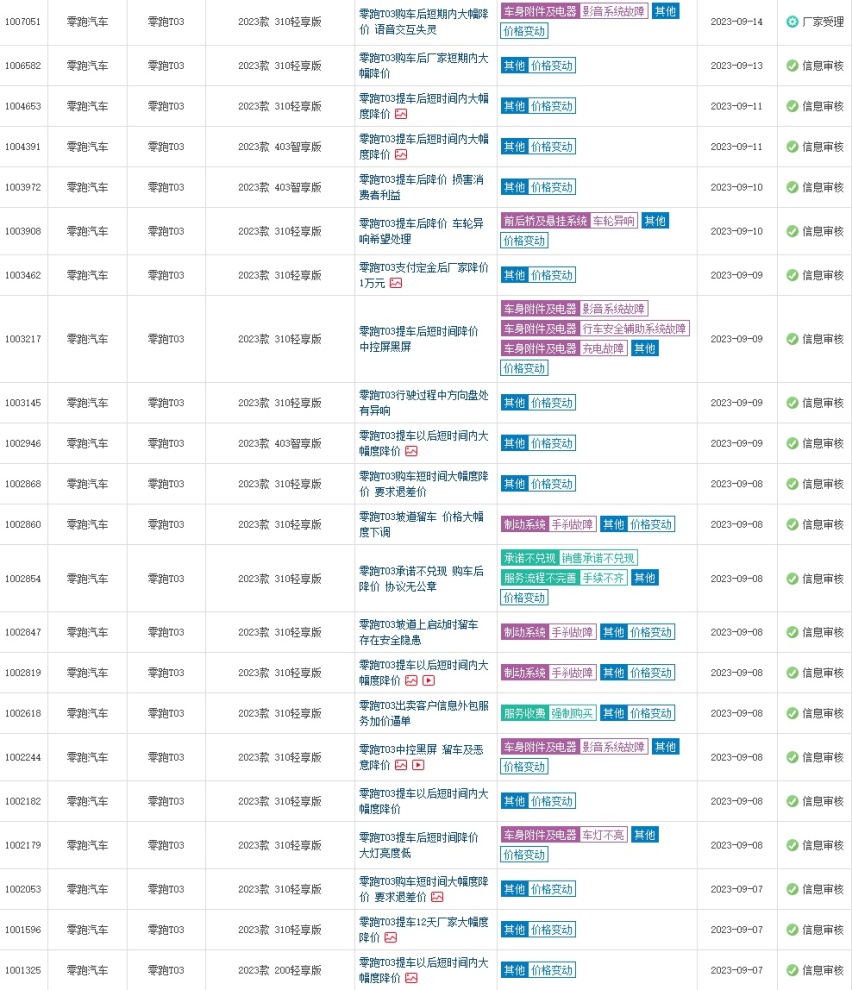Select model 2023款 403智享版 in row 1004391
This screenshot has height=990, width=852.
(x=280, y=146)
